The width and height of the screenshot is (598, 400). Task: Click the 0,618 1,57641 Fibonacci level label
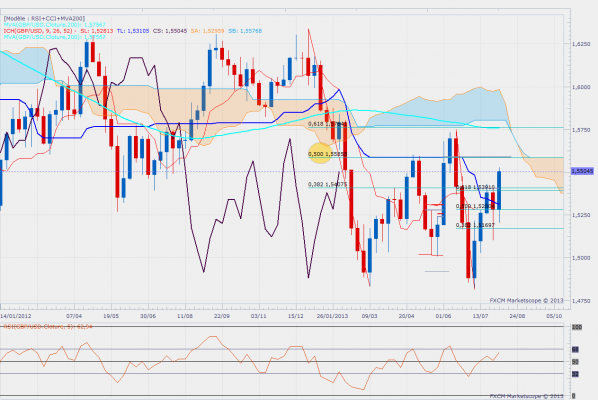coord(328,124)
